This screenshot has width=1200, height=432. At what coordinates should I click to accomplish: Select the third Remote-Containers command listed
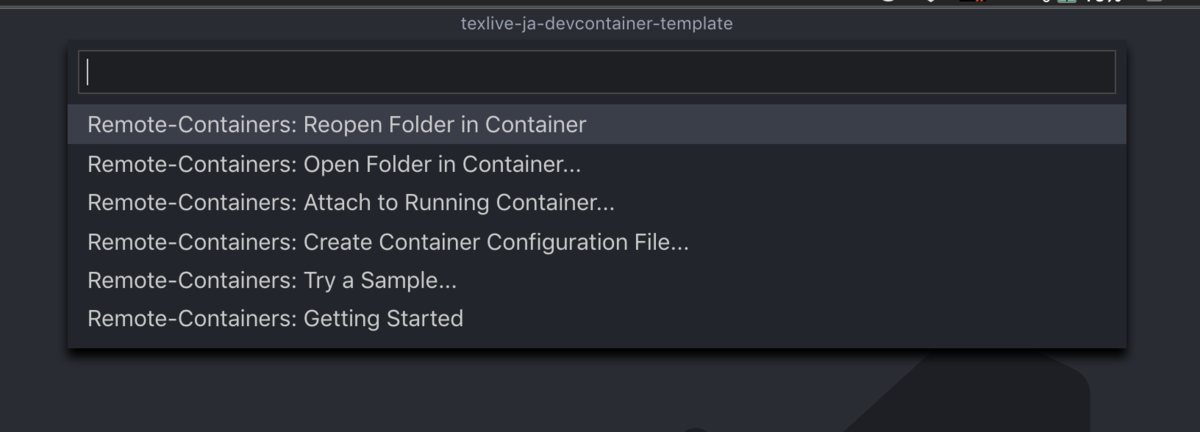point(351,203)
